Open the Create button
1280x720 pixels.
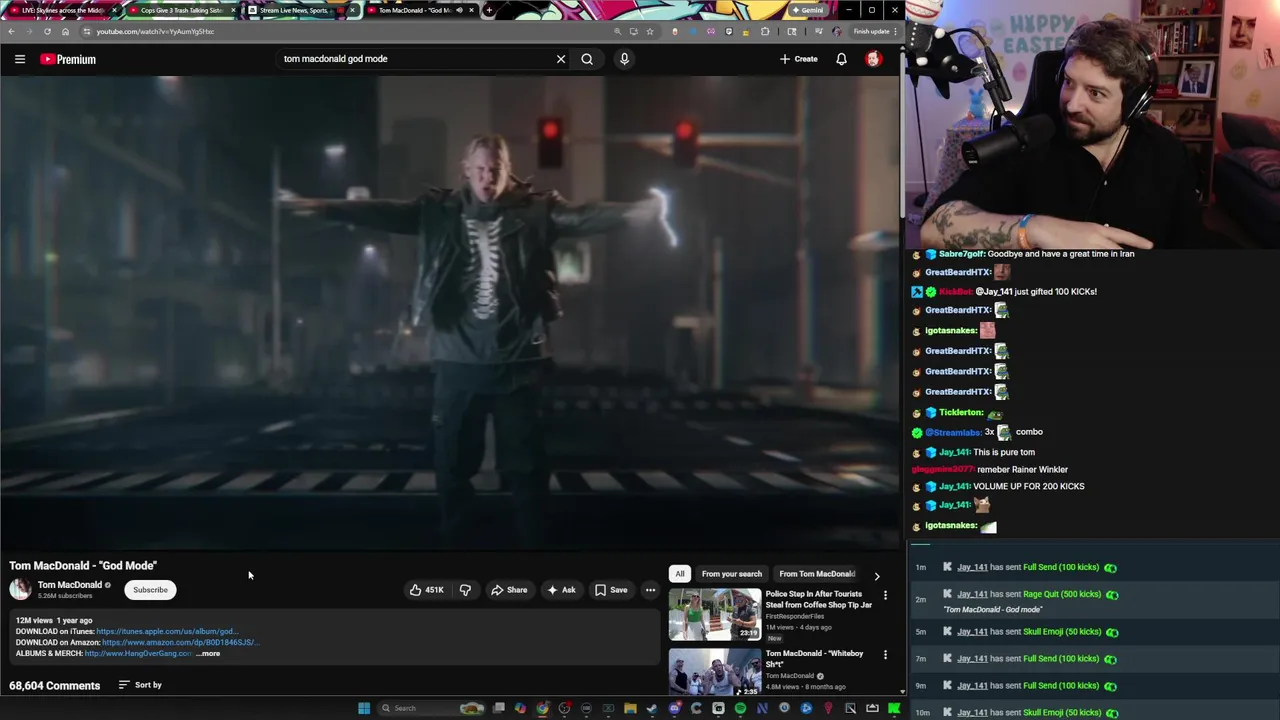coord(799,59)
